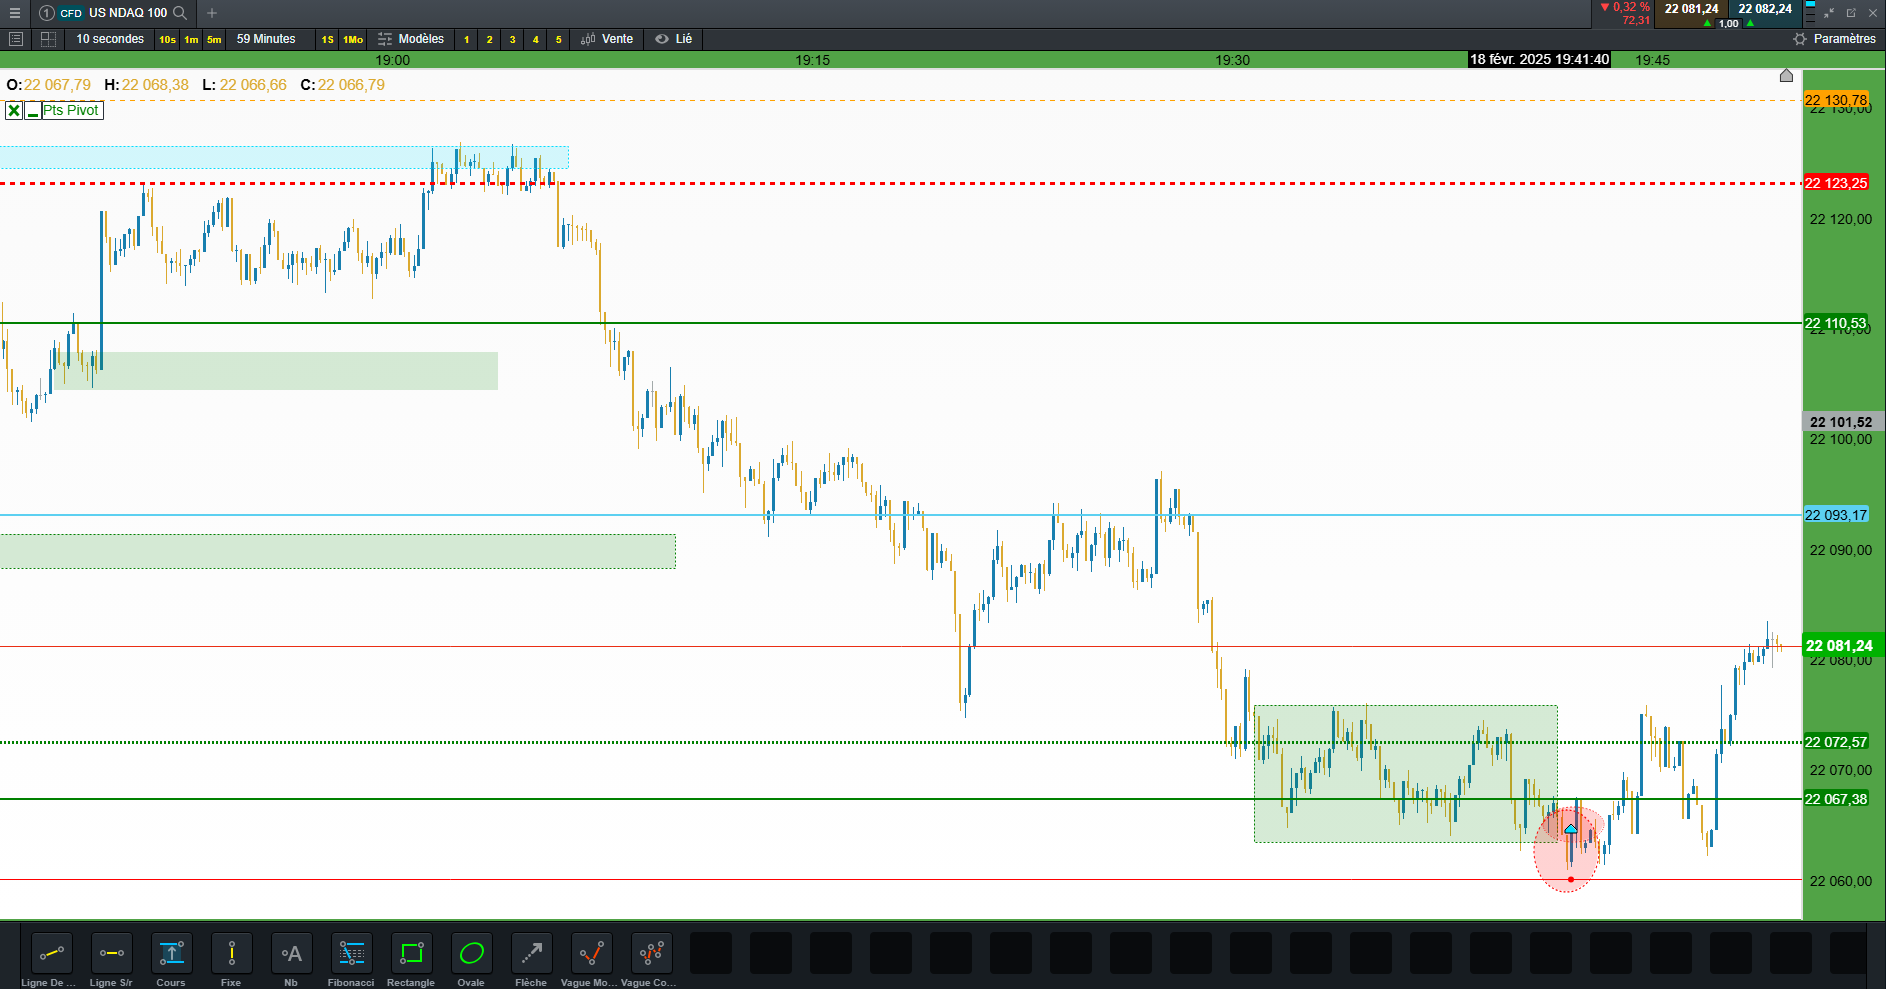Select the Ligne S/r support-resistance tool
1886x989 pixels.
pyautogui.click(x=111, y=953)
